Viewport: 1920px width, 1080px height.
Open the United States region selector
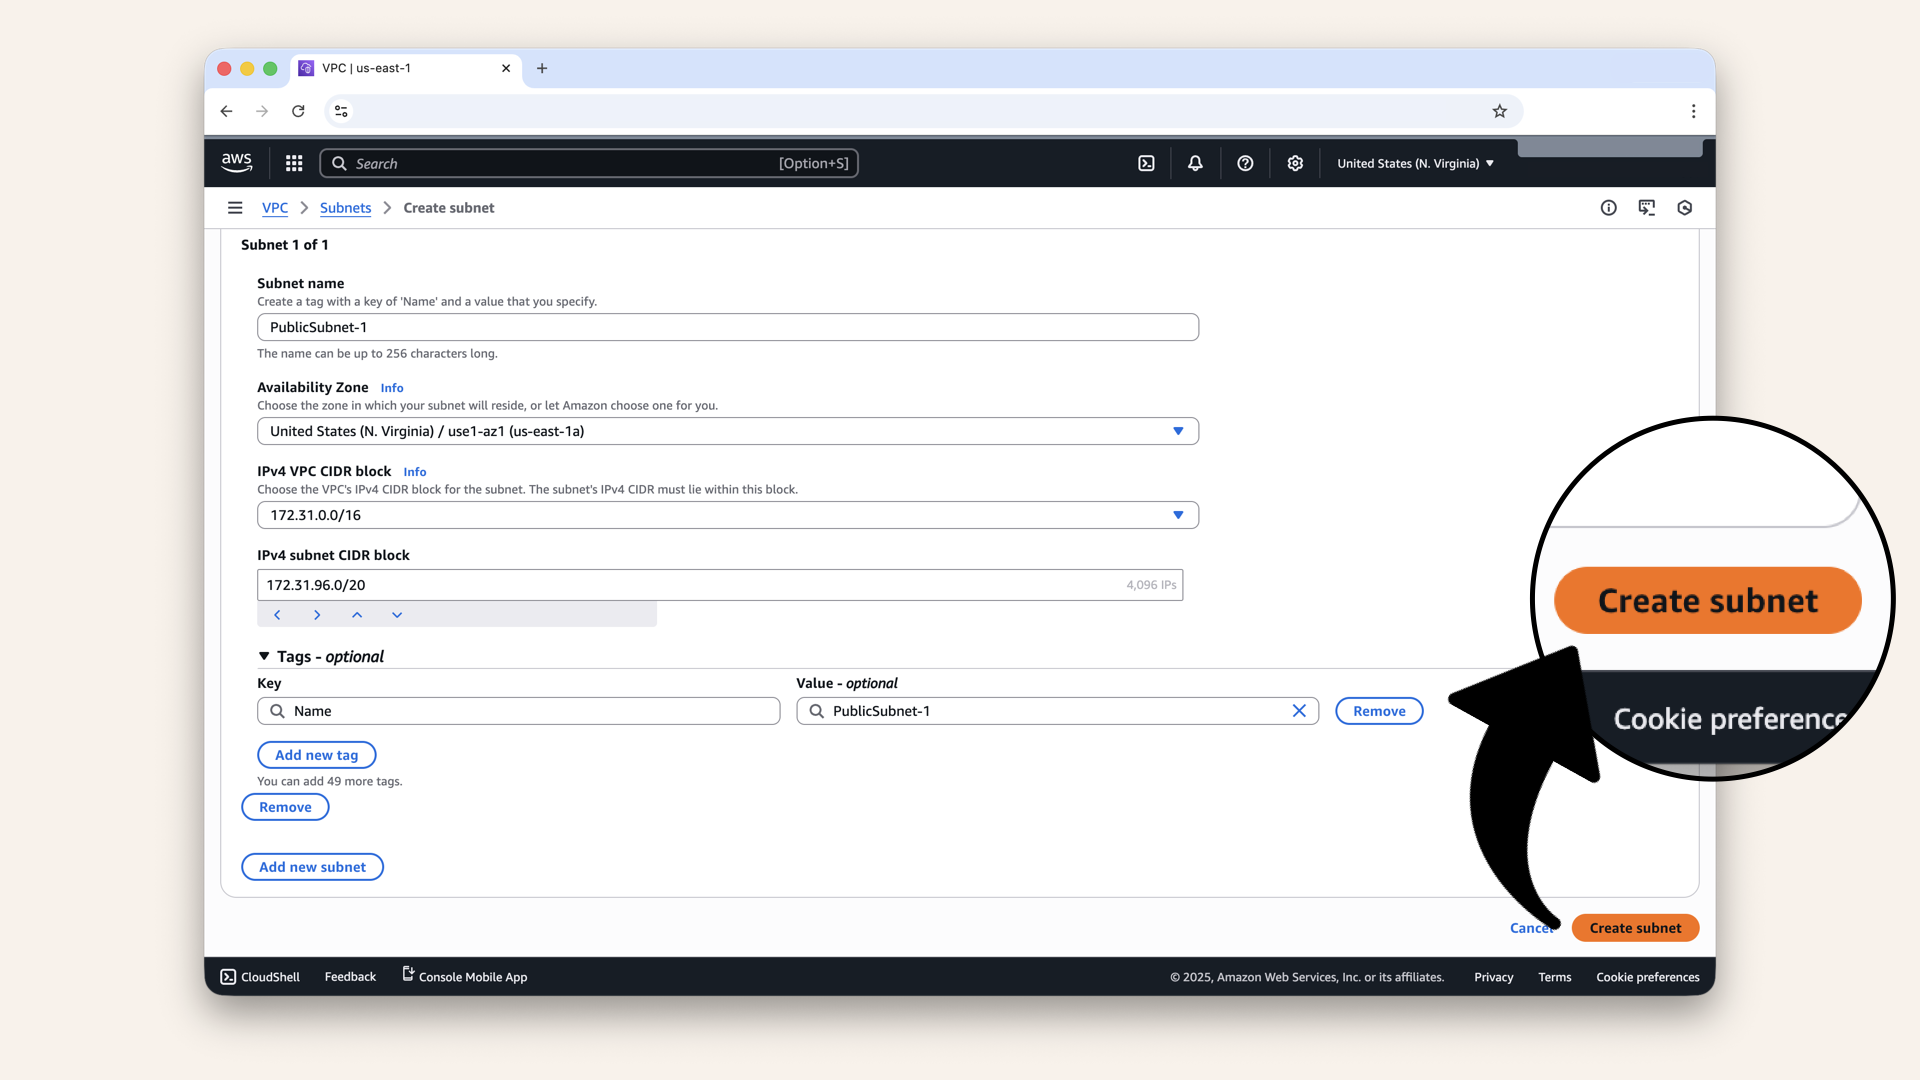[1413, 163]
